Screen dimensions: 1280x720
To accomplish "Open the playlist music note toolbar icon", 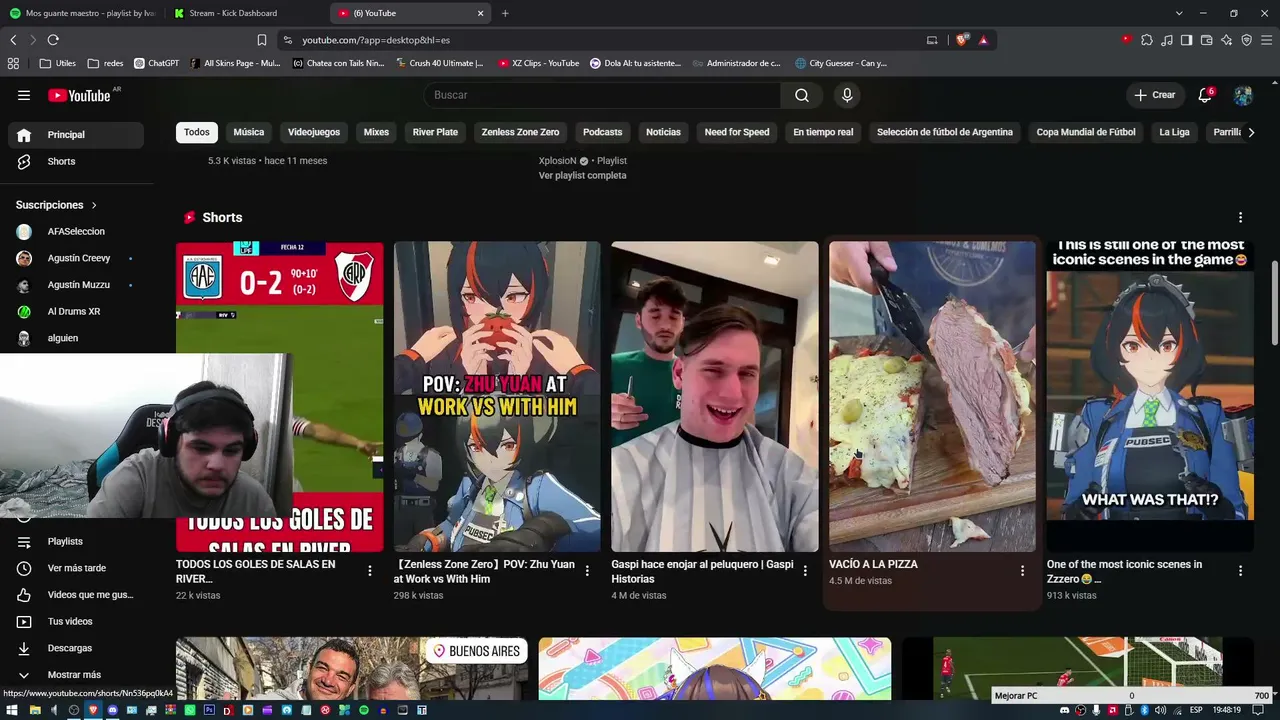I will click(1166, 40).
